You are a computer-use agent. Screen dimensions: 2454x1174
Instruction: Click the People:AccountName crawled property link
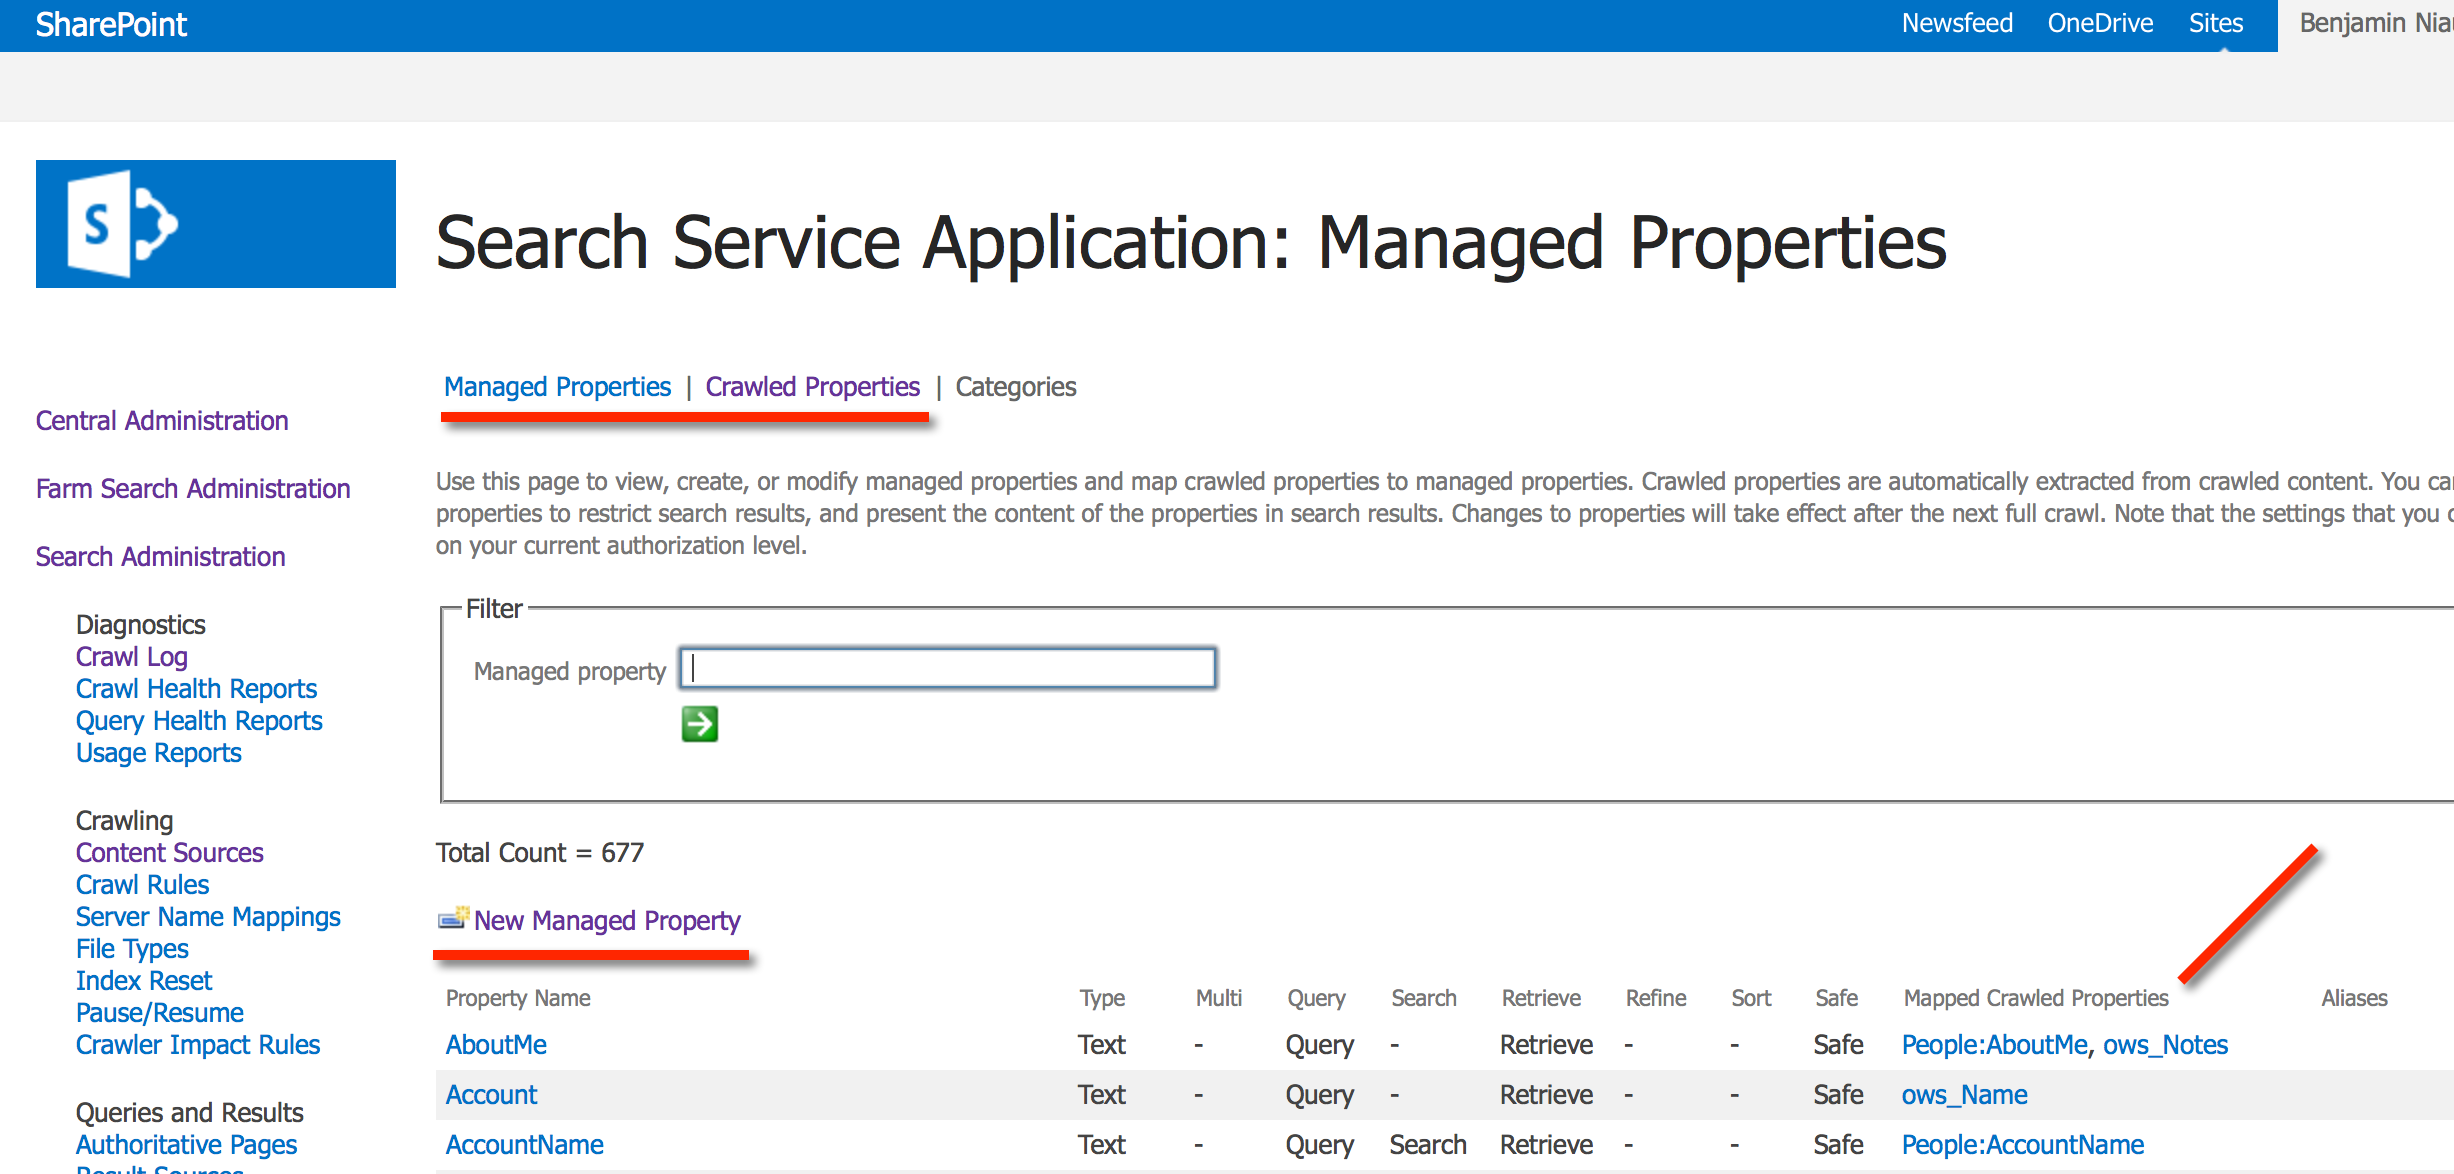2022,1145
